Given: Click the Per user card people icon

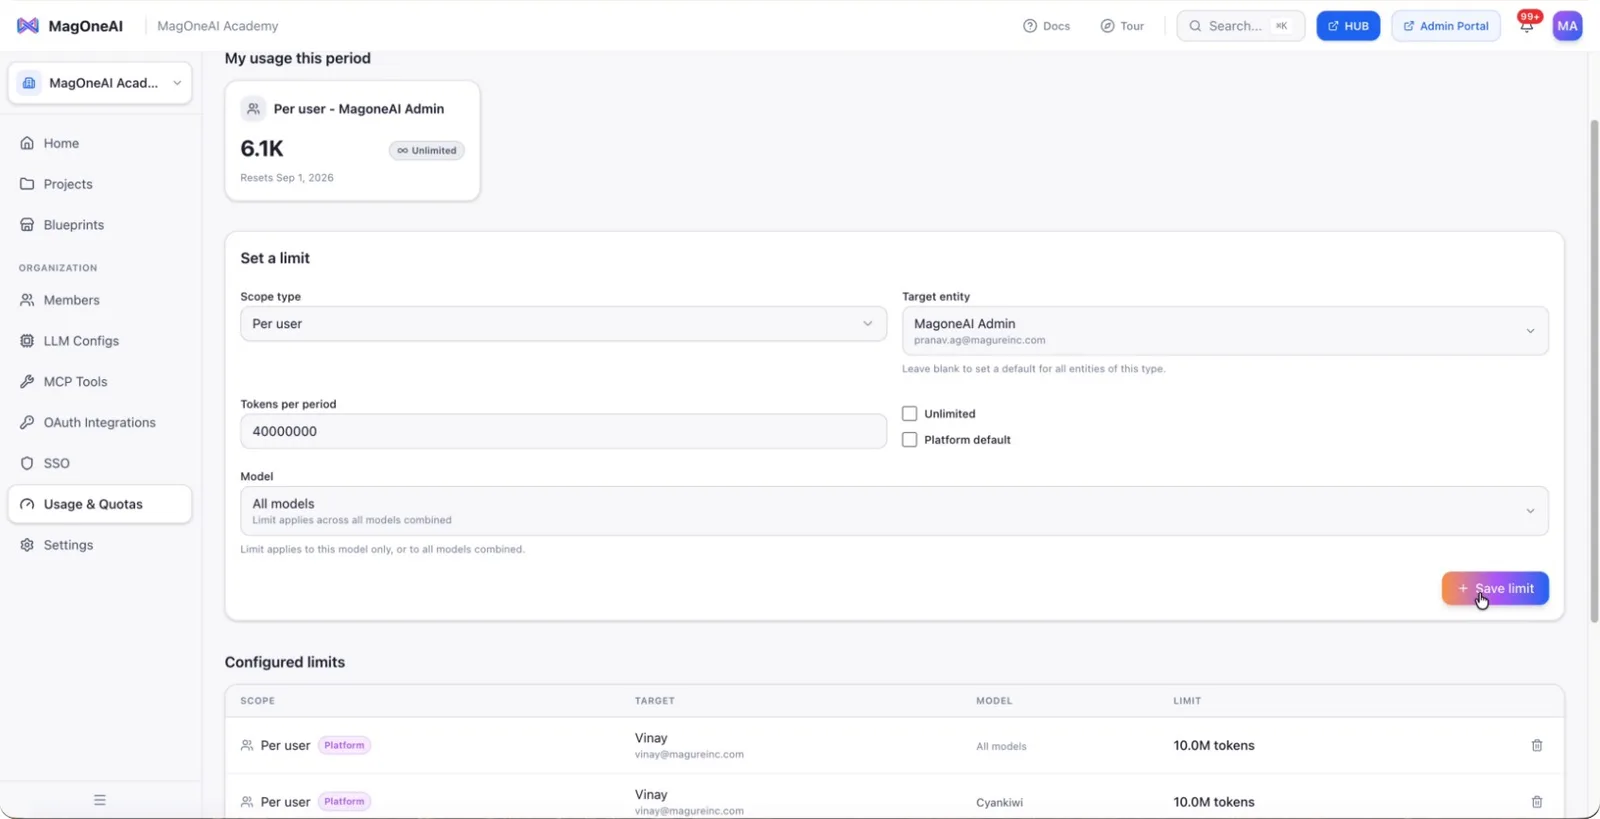Looking at the screenshot, I should click(x=254, y=109).
